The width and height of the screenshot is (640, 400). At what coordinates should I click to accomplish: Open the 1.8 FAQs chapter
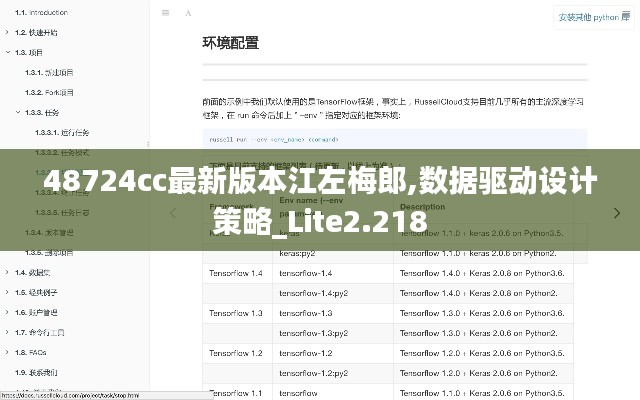coord(31,353)
